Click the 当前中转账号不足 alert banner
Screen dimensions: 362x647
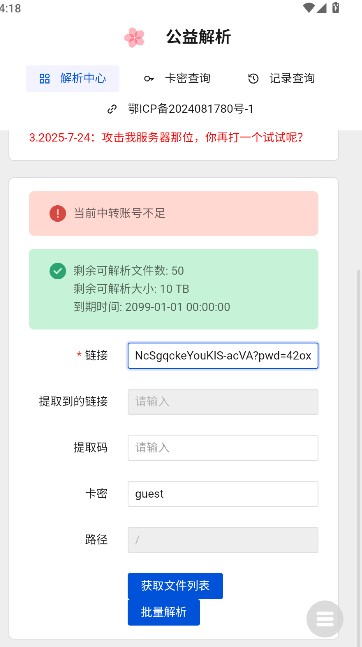coord(173,213)
